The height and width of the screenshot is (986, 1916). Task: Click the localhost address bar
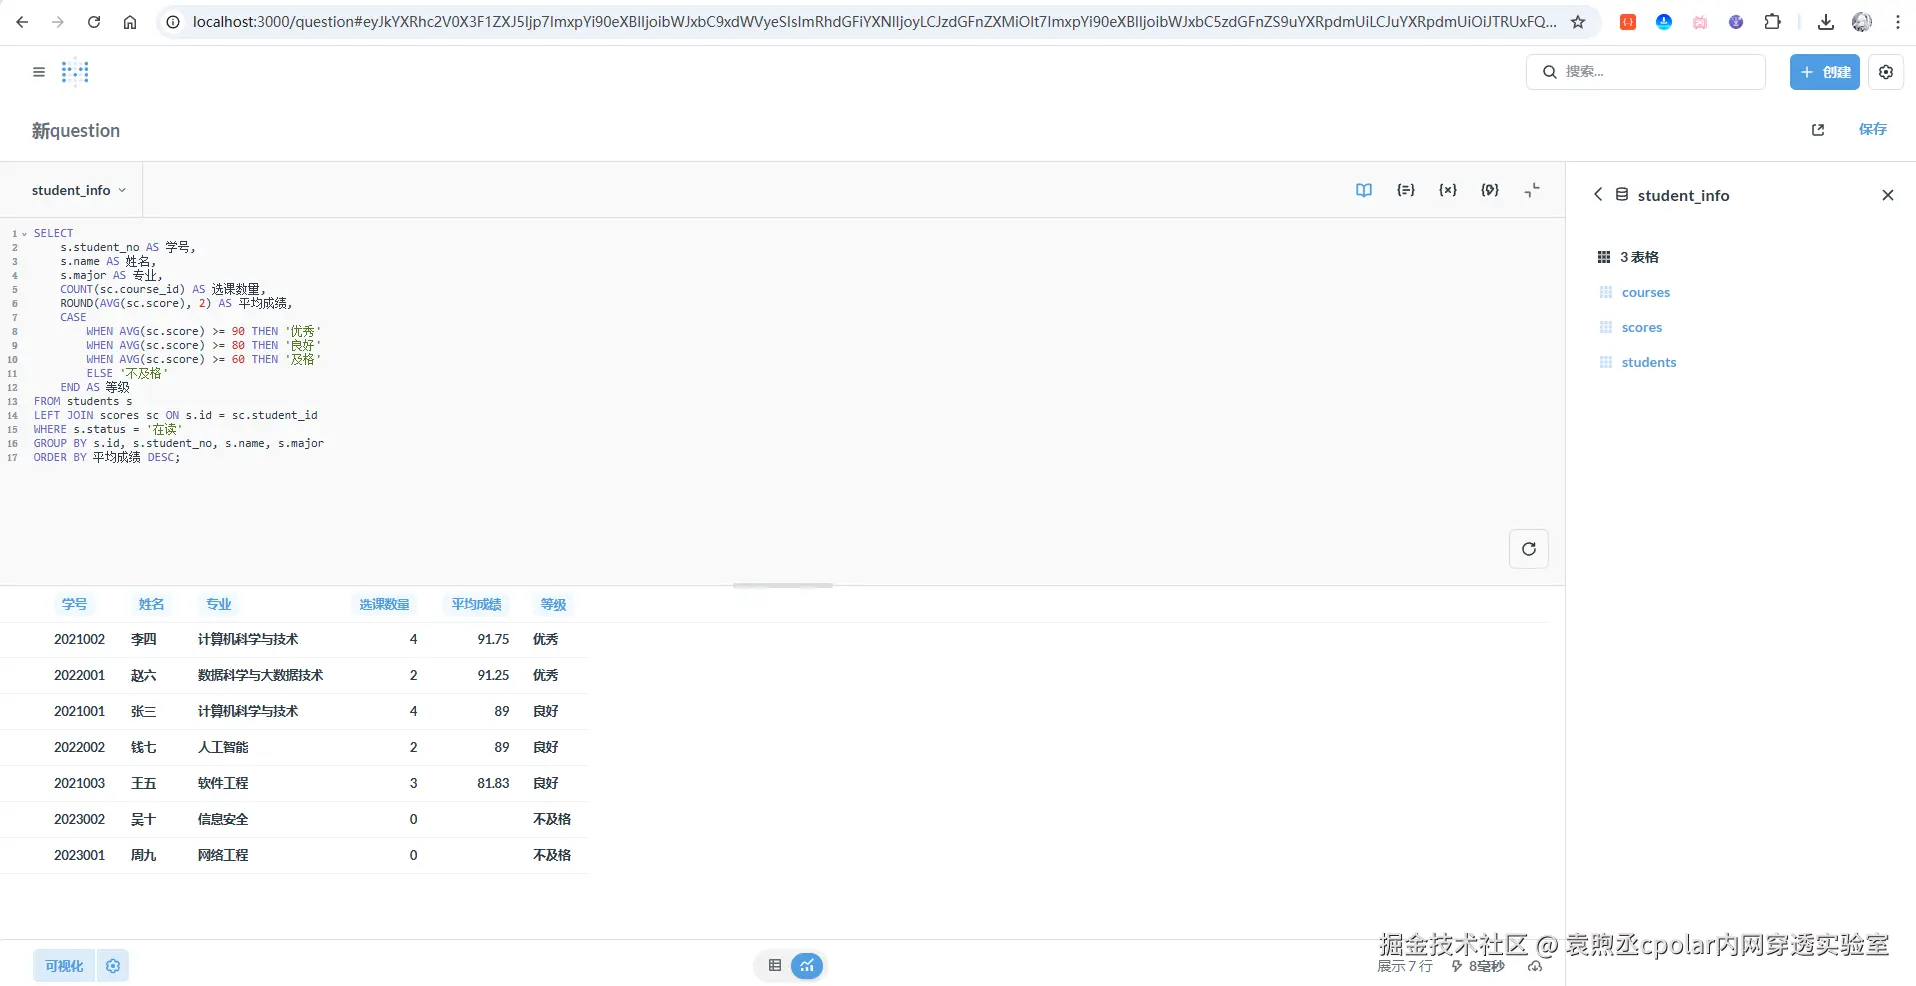(874, 22)
